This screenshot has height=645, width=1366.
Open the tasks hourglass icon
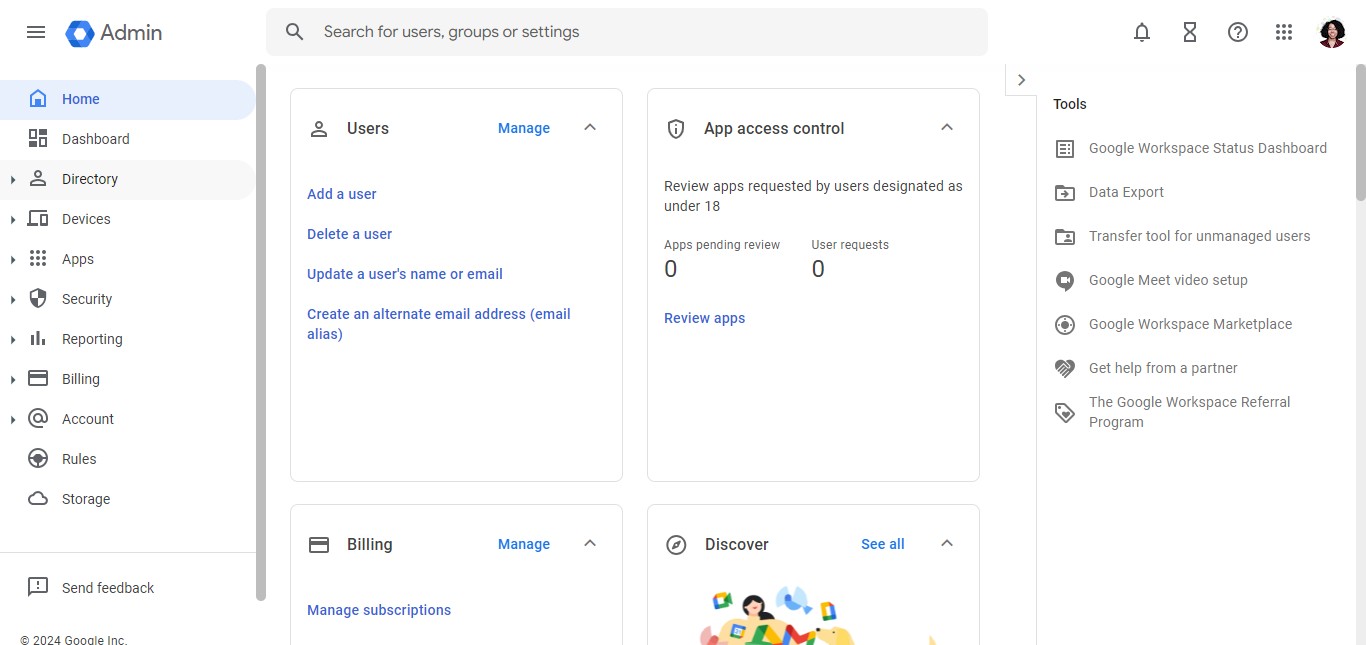coord(1190,32)
